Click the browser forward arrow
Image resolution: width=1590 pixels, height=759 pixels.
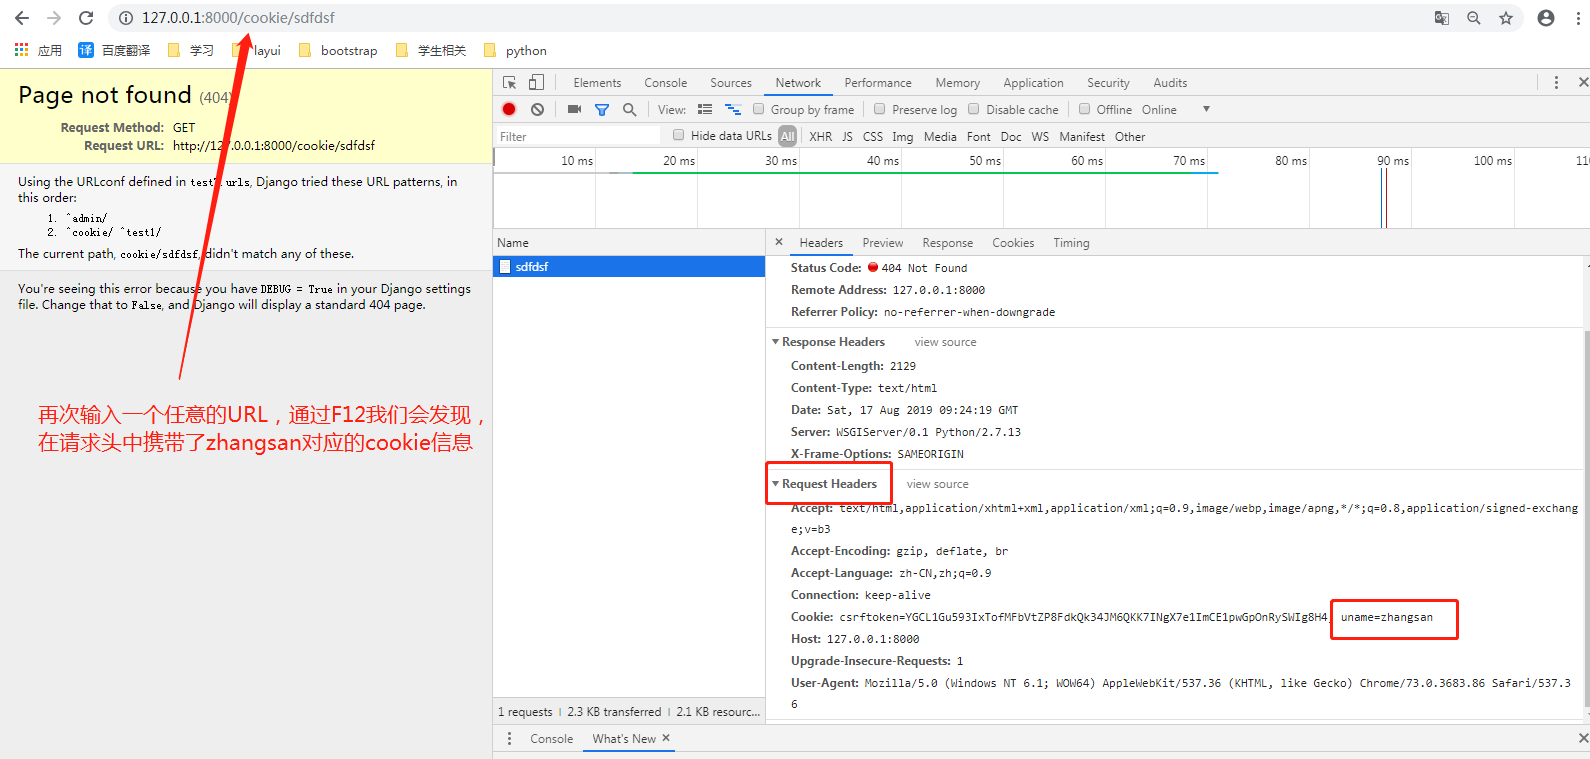[54, 18]
